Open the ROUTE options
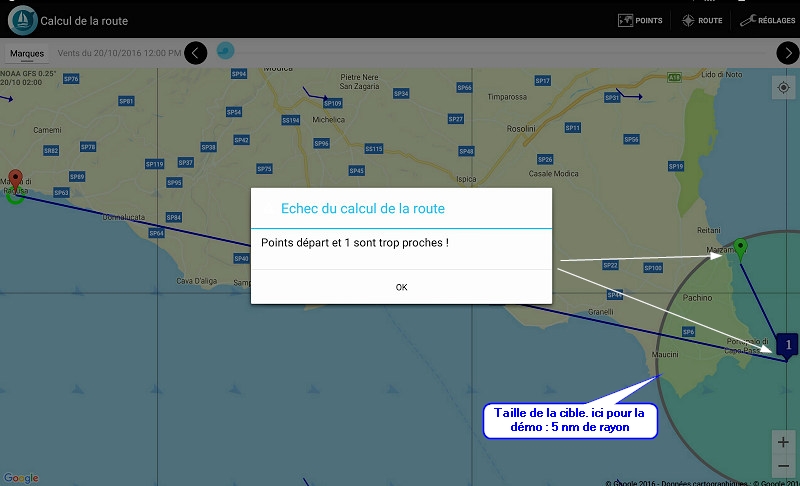Screen dimensions: 800x486 coord(702,20)
